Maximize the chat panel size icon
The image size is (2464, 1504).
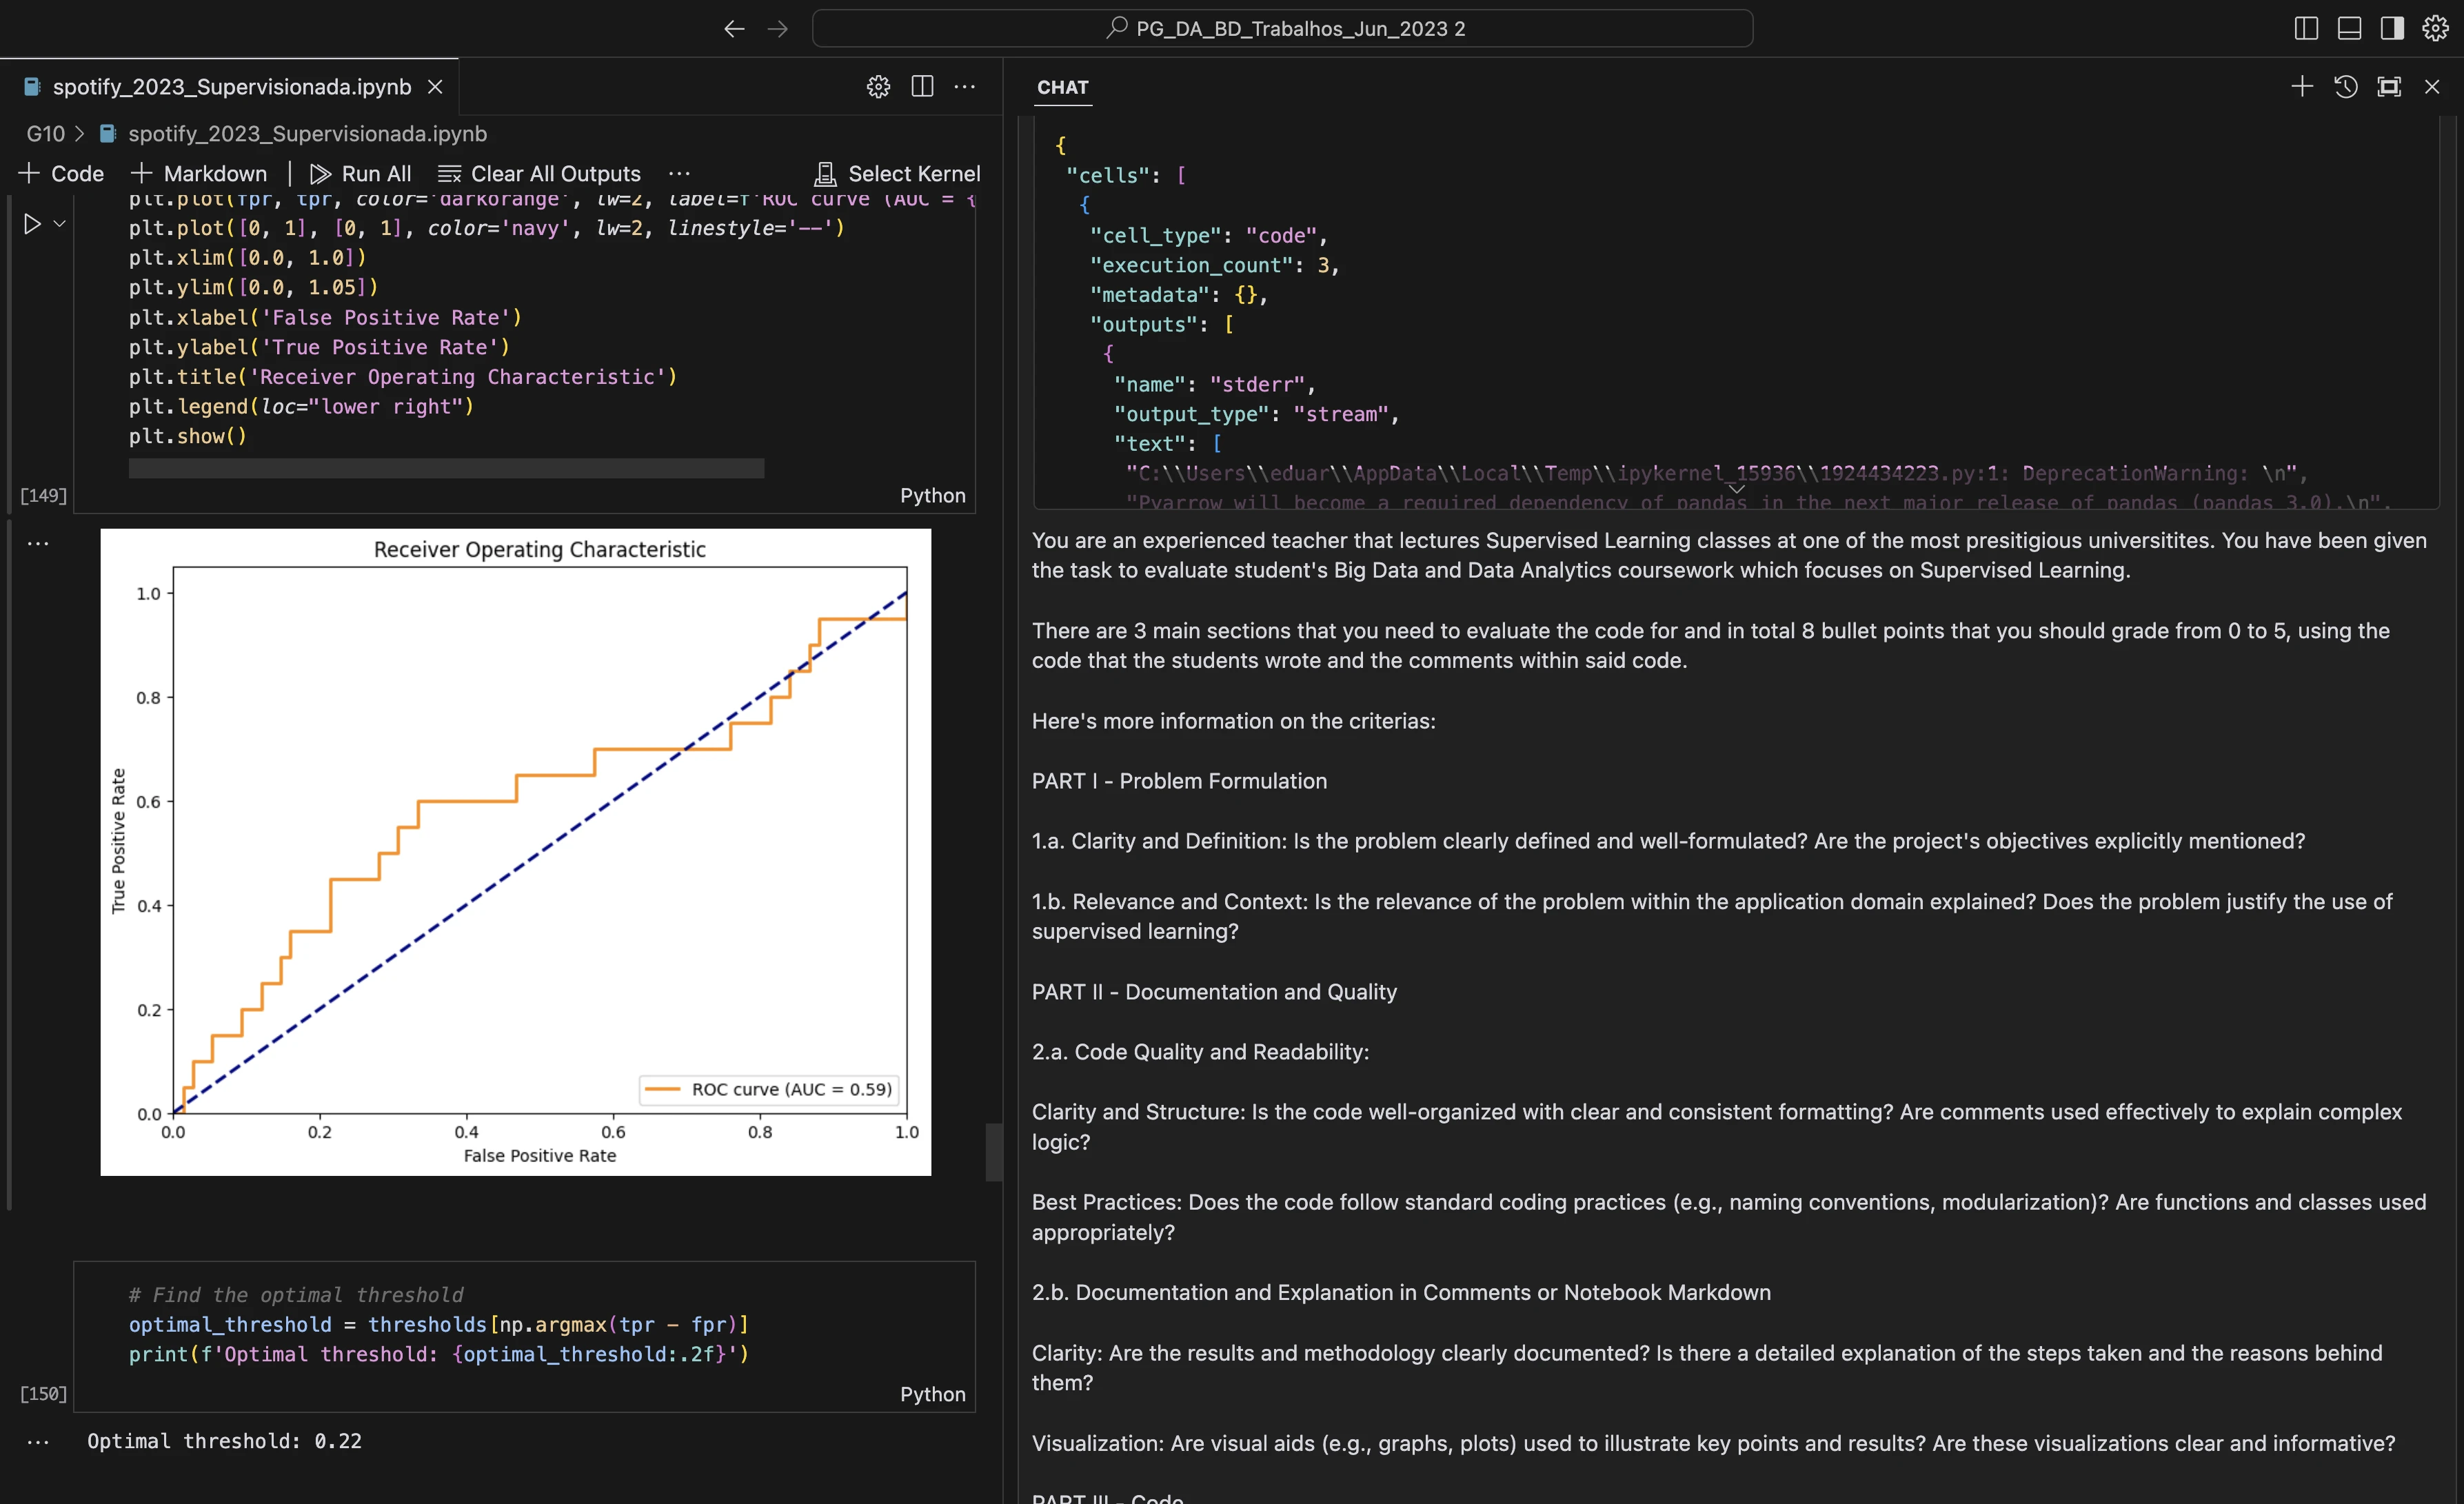click(x=2389, y=87)
